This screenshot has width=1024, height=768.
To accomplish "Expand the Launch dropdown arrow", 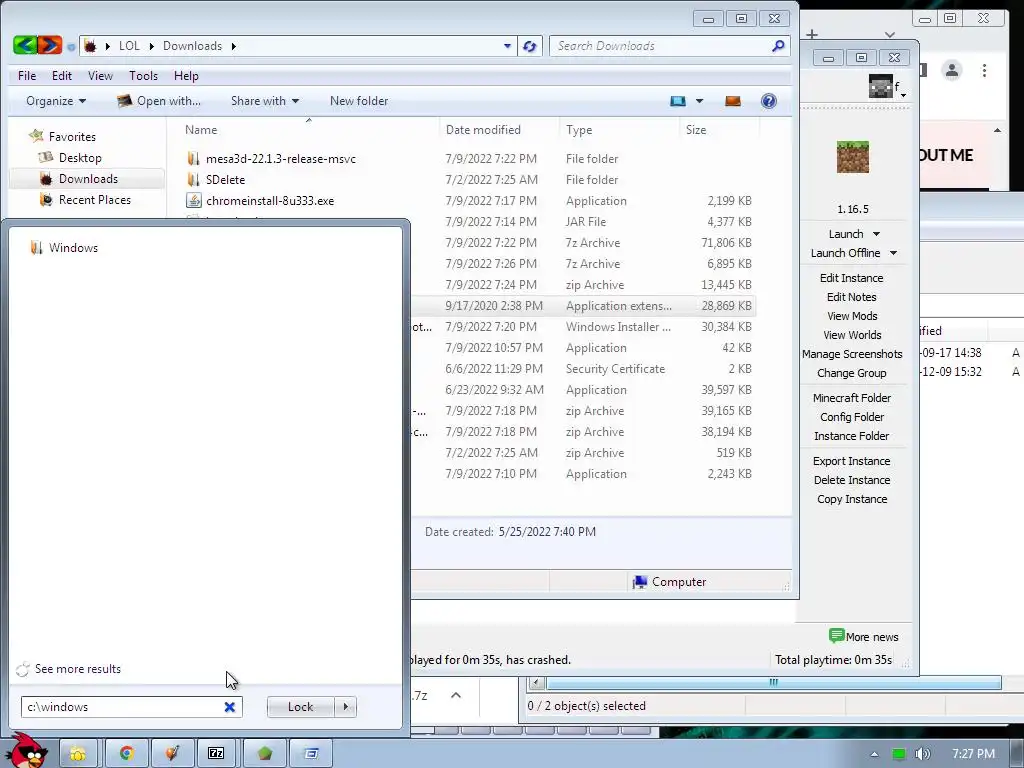I will pos(876,234).
